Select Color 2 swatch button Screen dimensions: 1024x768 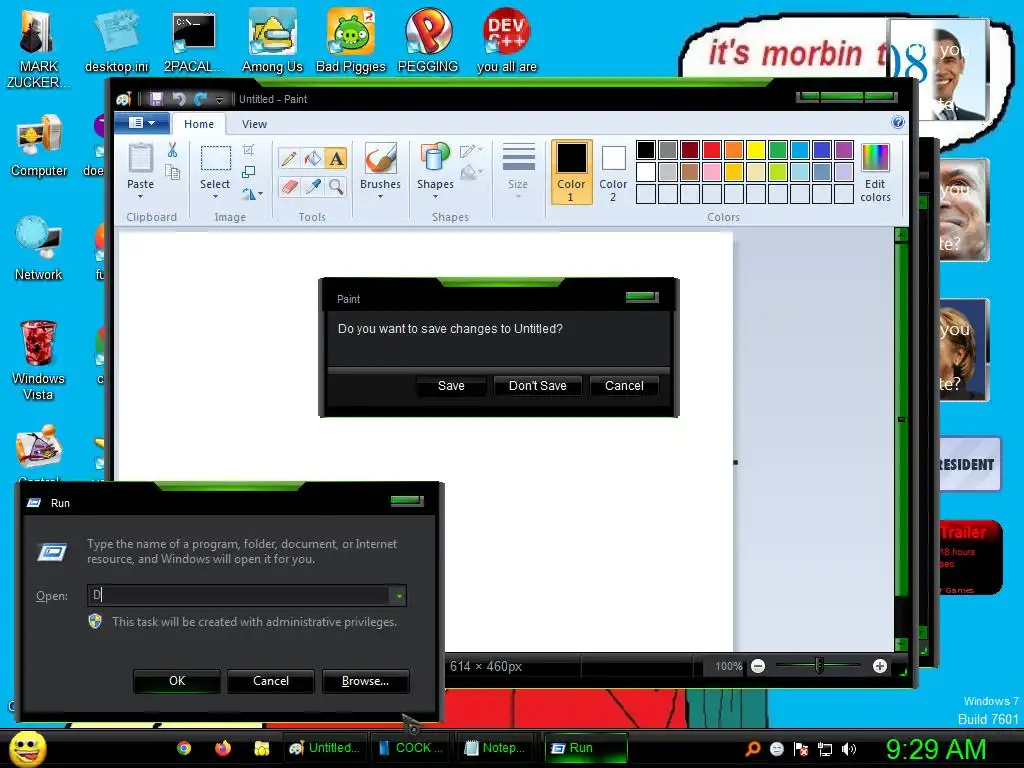pos(613,172)
